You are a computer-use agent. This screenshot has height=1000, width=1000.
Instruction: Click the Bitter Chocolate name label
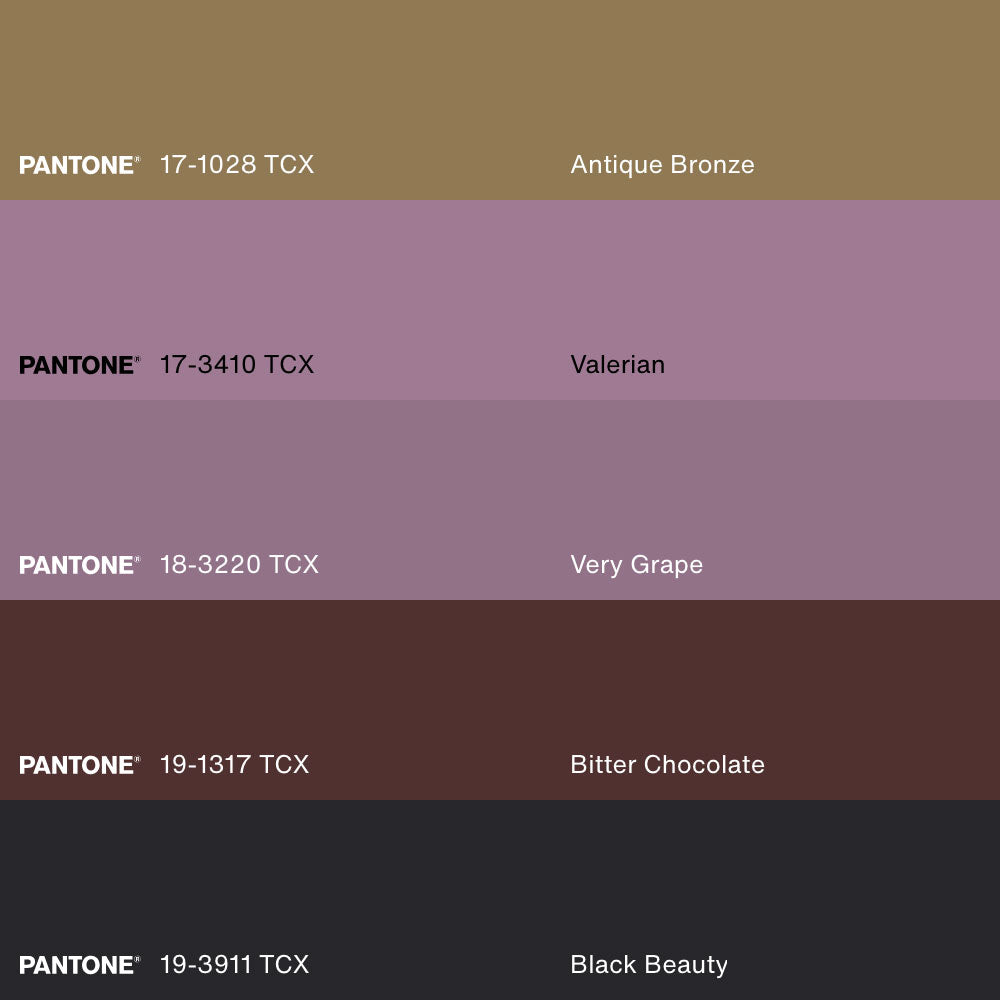tap(667, 765)
